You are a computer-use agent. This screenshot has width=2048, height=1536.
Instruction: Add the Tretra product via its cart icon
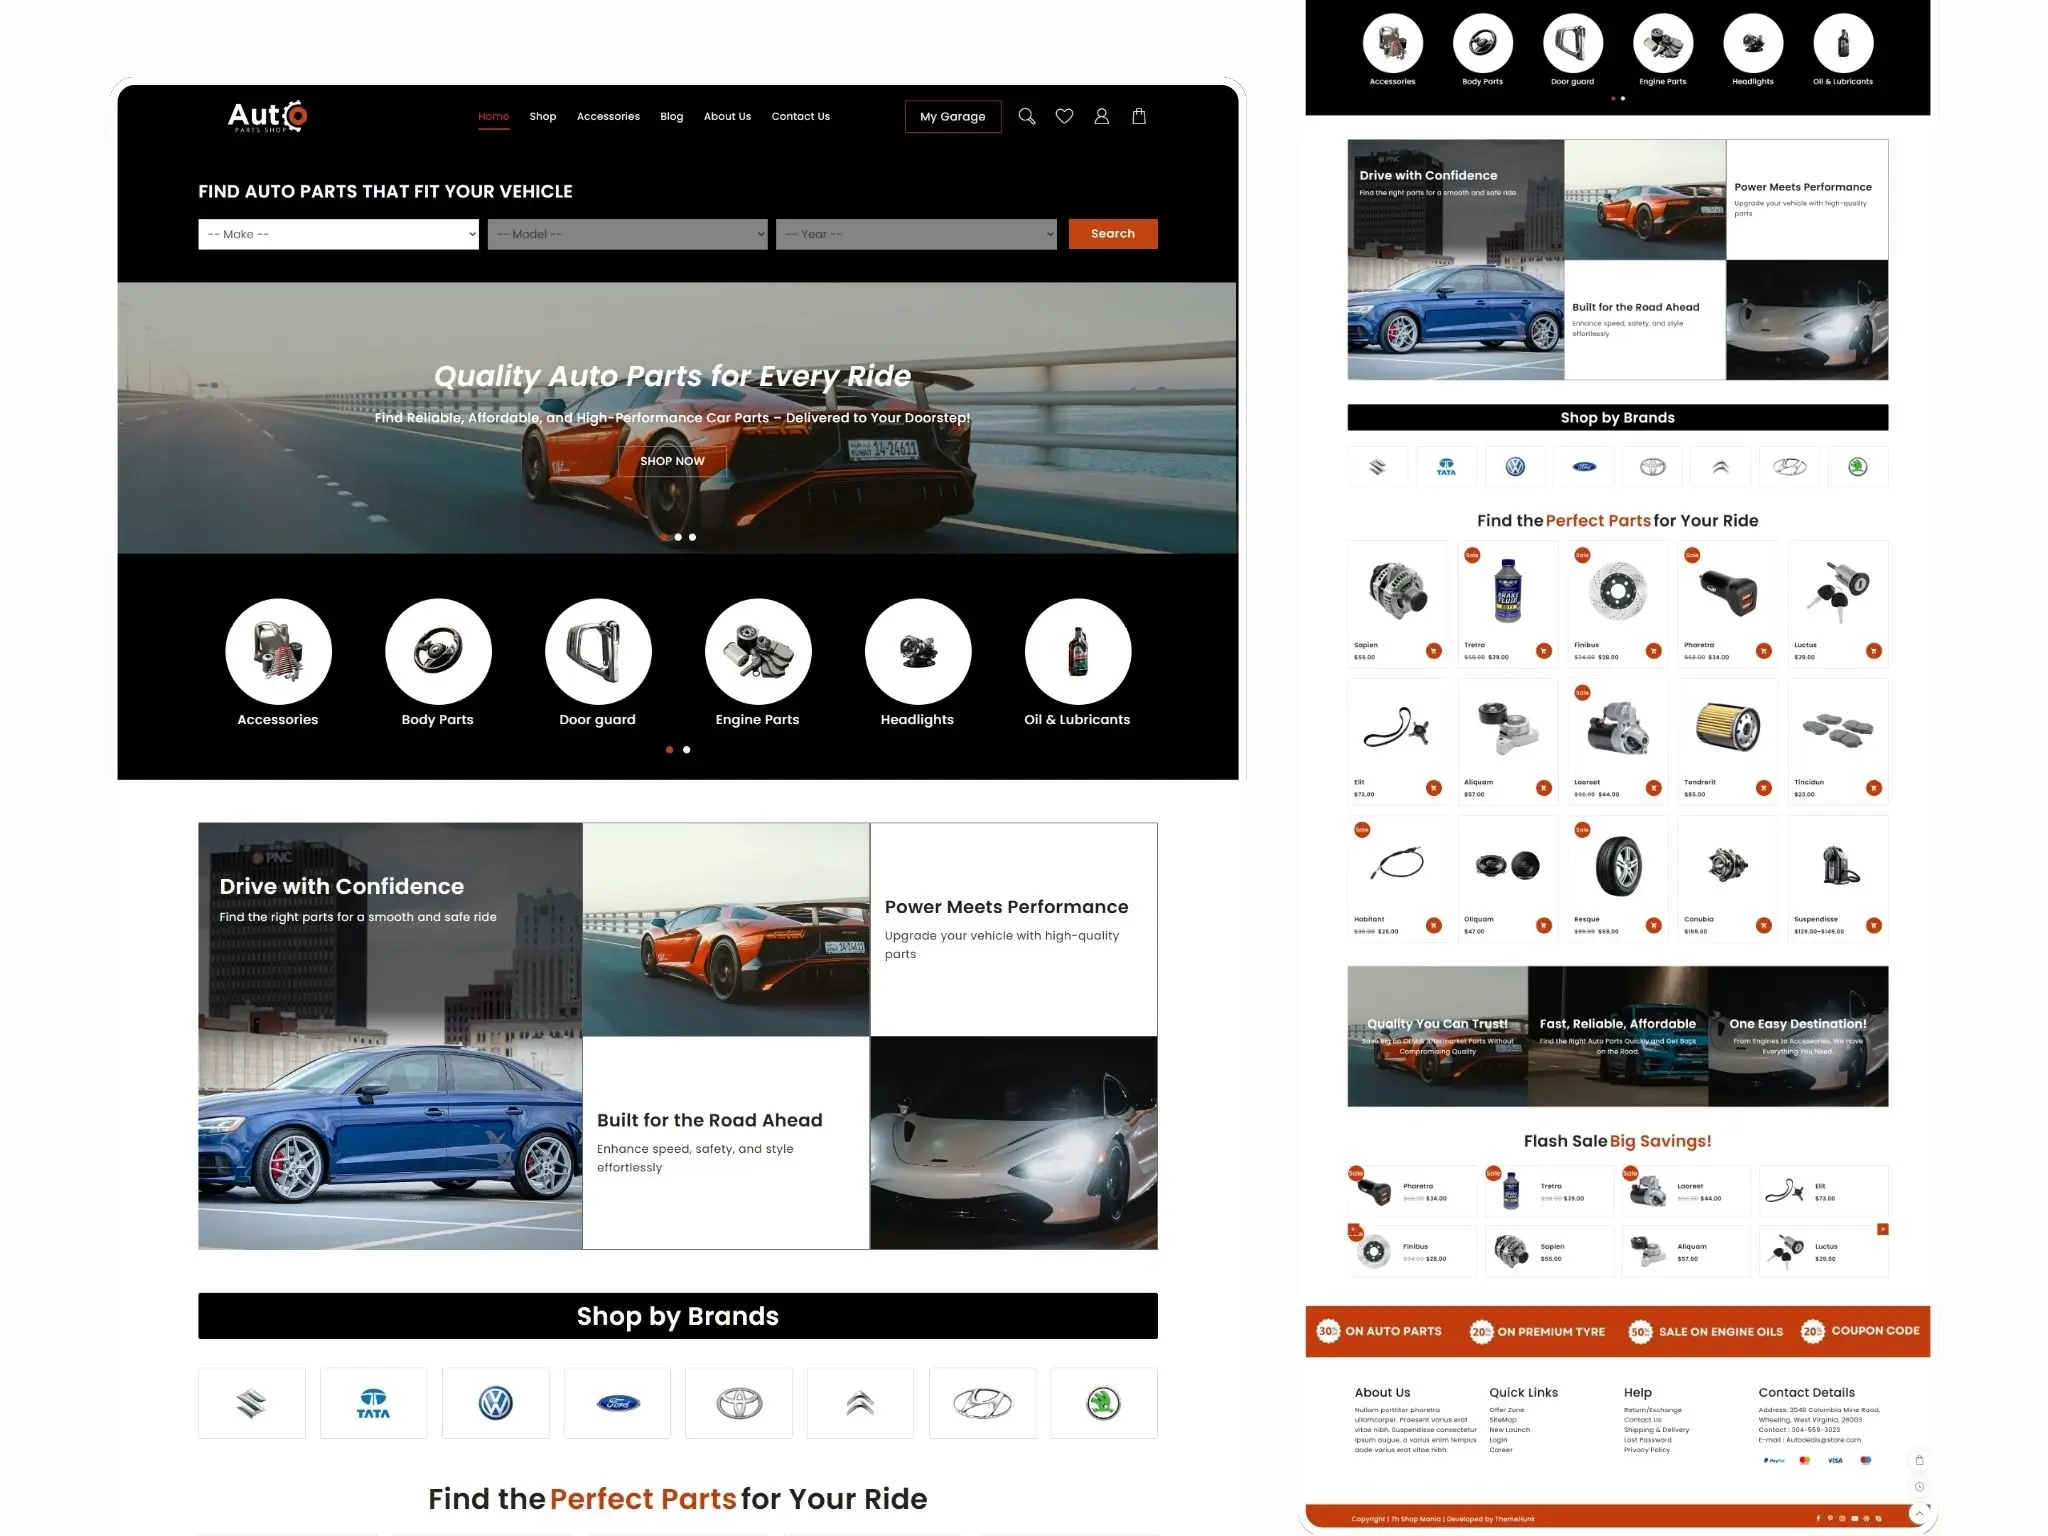(1543, 651)
